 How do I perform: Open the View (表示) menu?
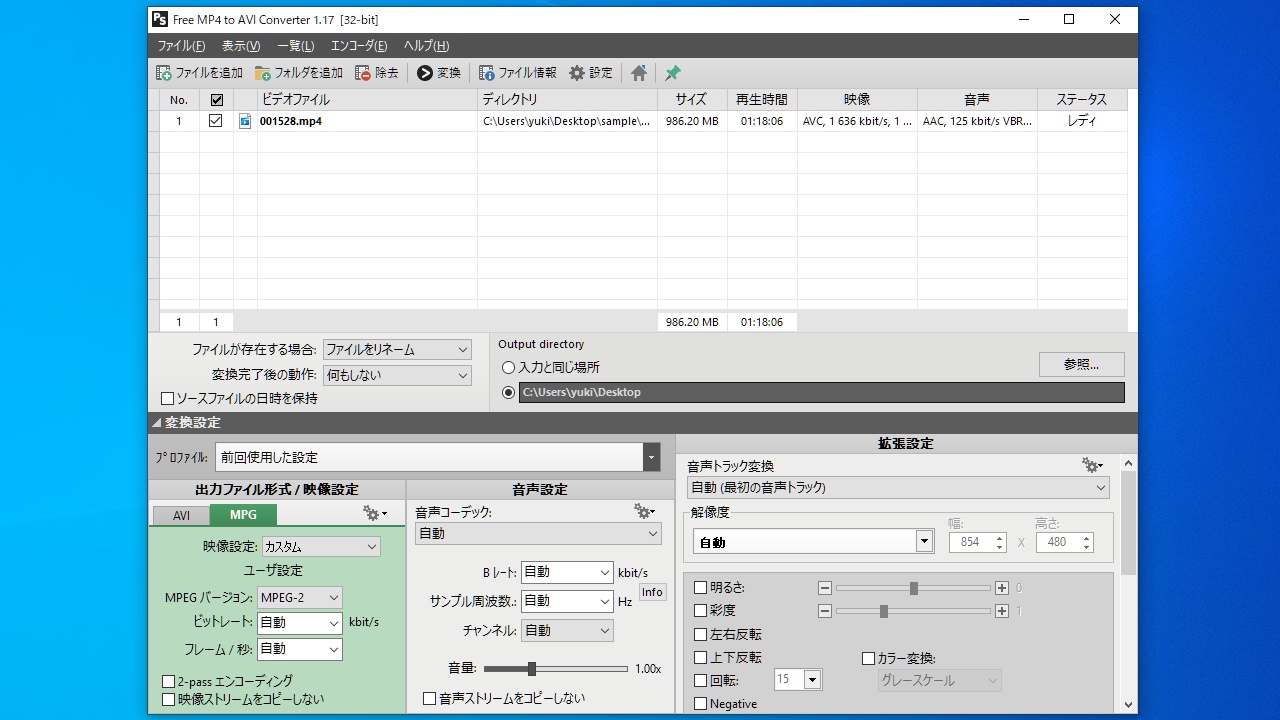click(240, 46)
